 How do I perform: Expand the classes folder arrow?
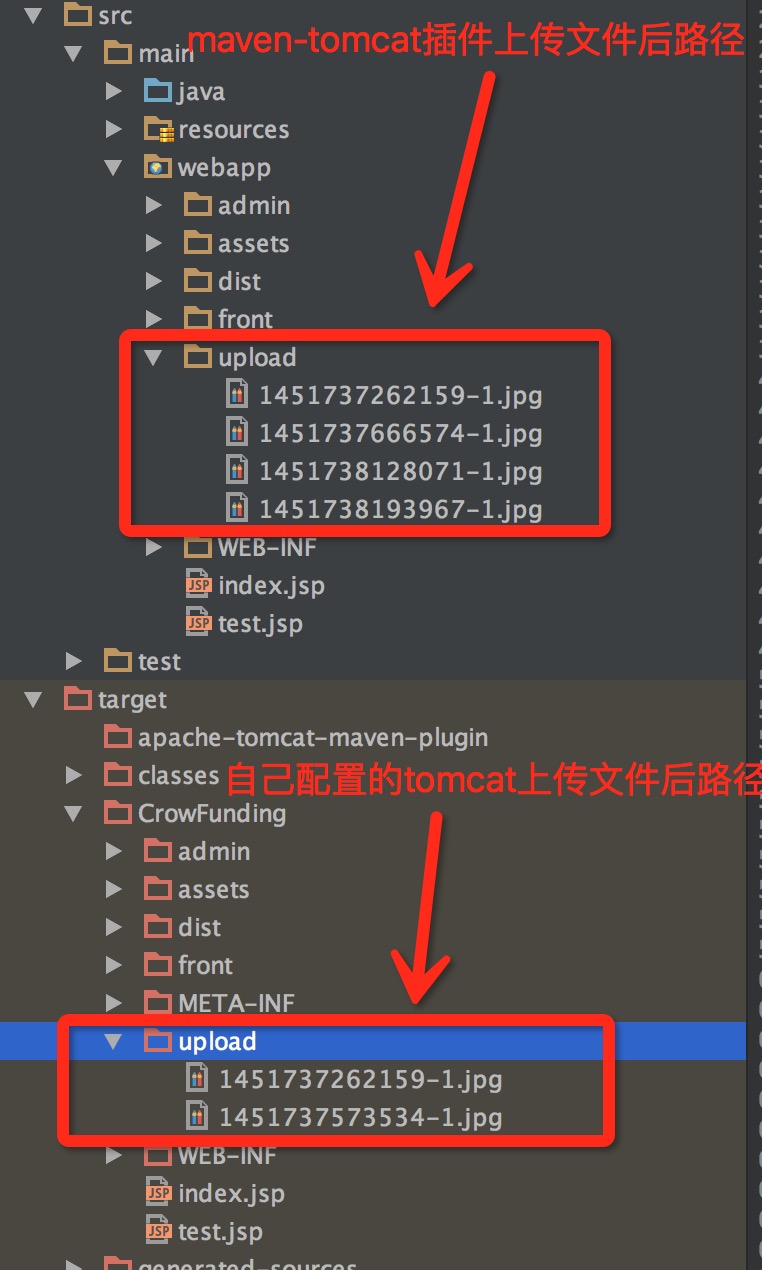(73, 775)
